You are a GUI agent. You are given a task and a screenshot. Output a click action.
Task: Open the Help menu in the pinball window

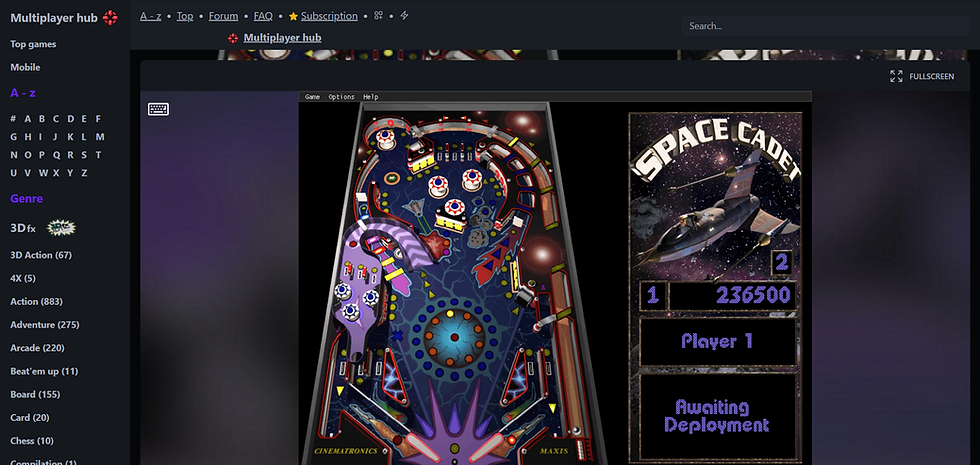point(371,97)
